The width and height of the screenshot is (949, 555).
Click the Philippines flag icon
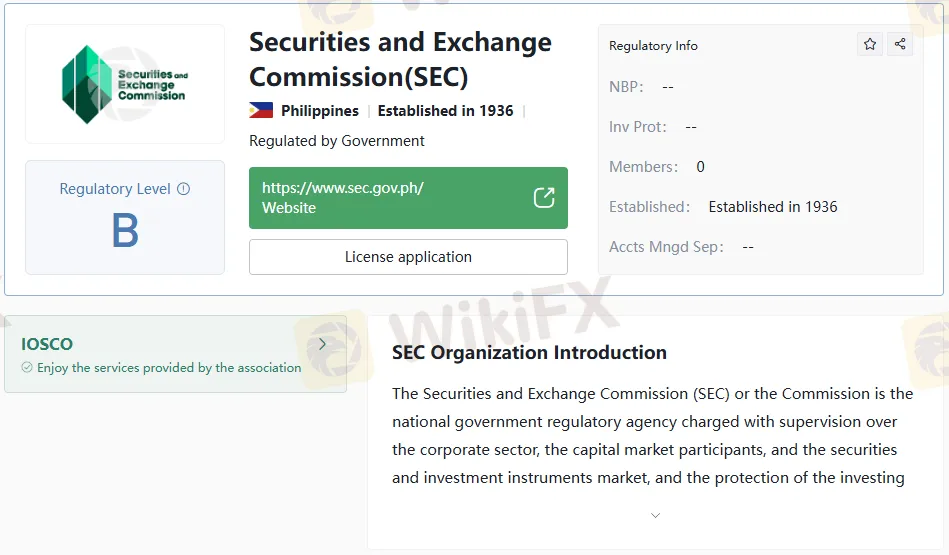(261, 111)
